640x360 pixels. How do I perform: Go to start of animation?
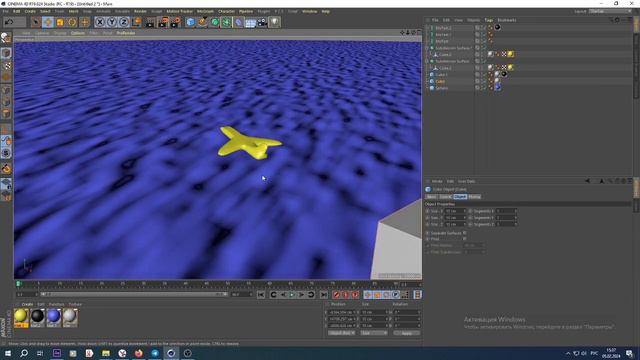click(261, 295)
